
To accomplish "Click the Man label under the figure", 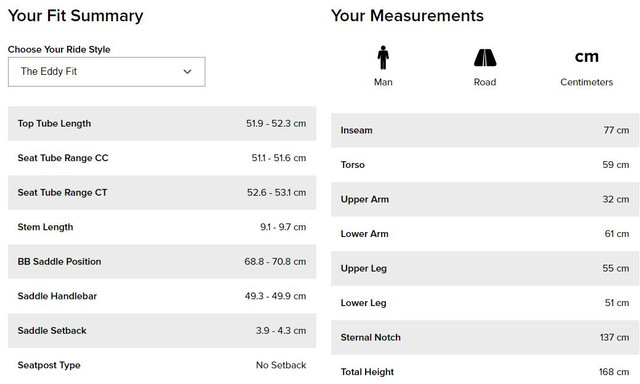I will click(383, 82).
